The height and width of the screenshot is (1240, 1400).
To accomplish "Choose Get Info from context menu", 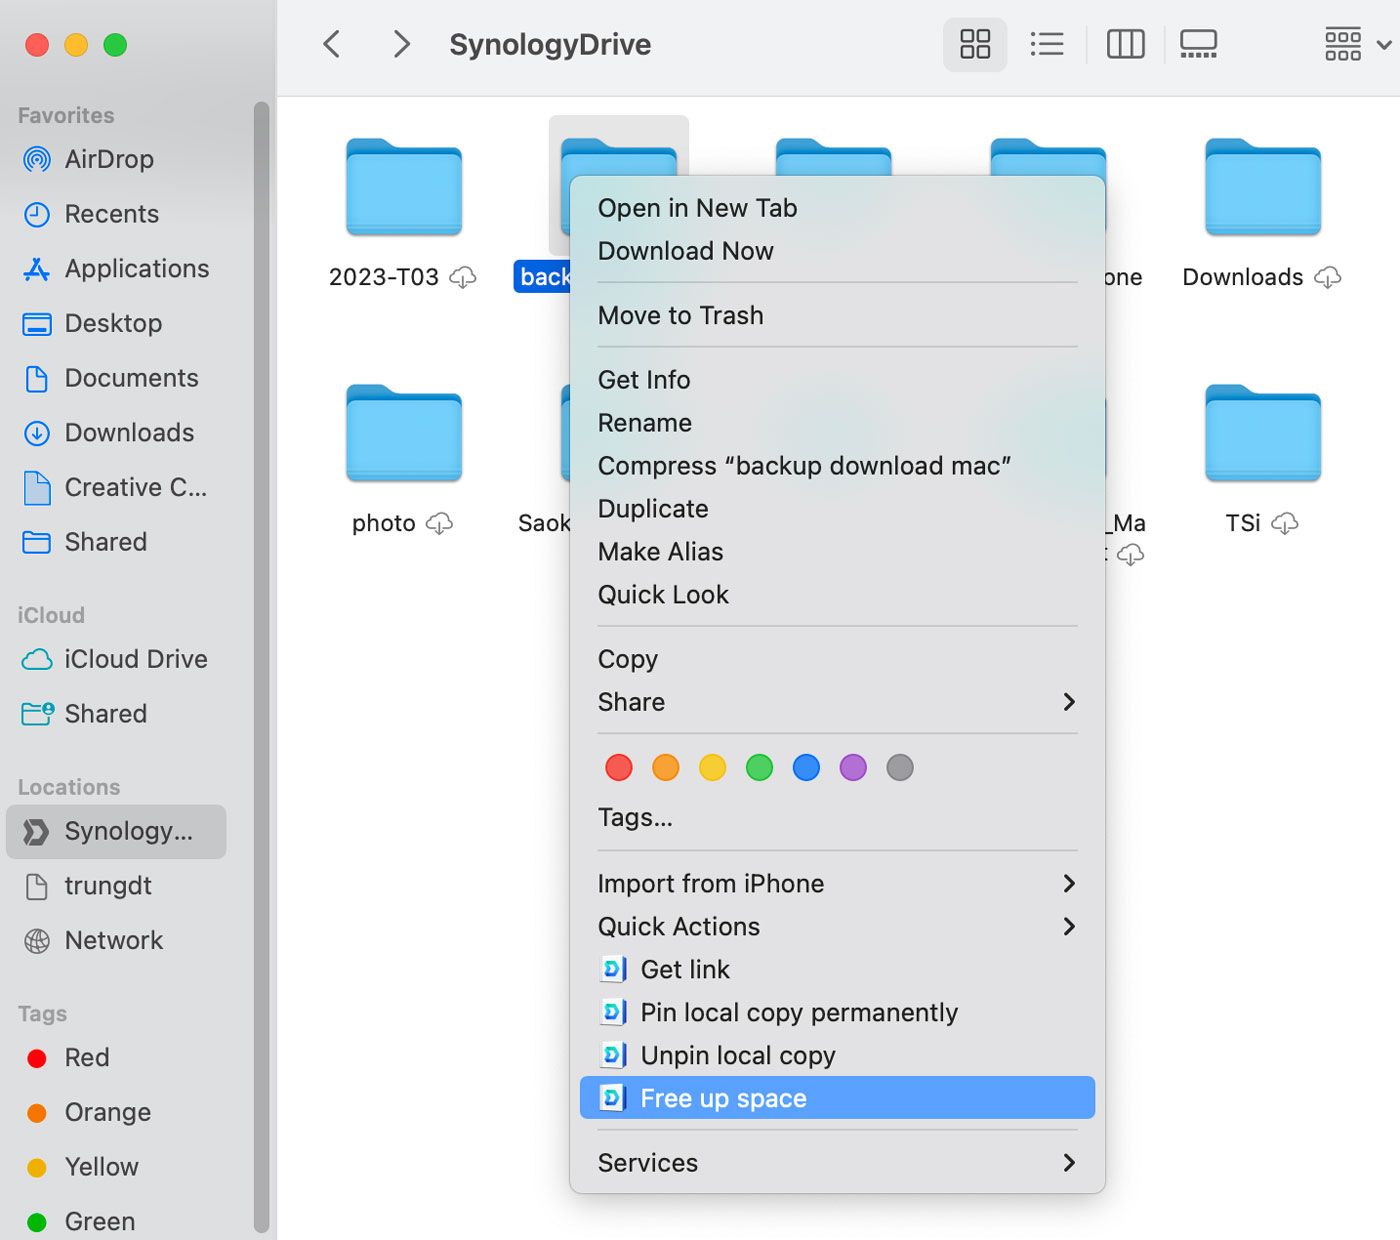I will click(837, 380).
